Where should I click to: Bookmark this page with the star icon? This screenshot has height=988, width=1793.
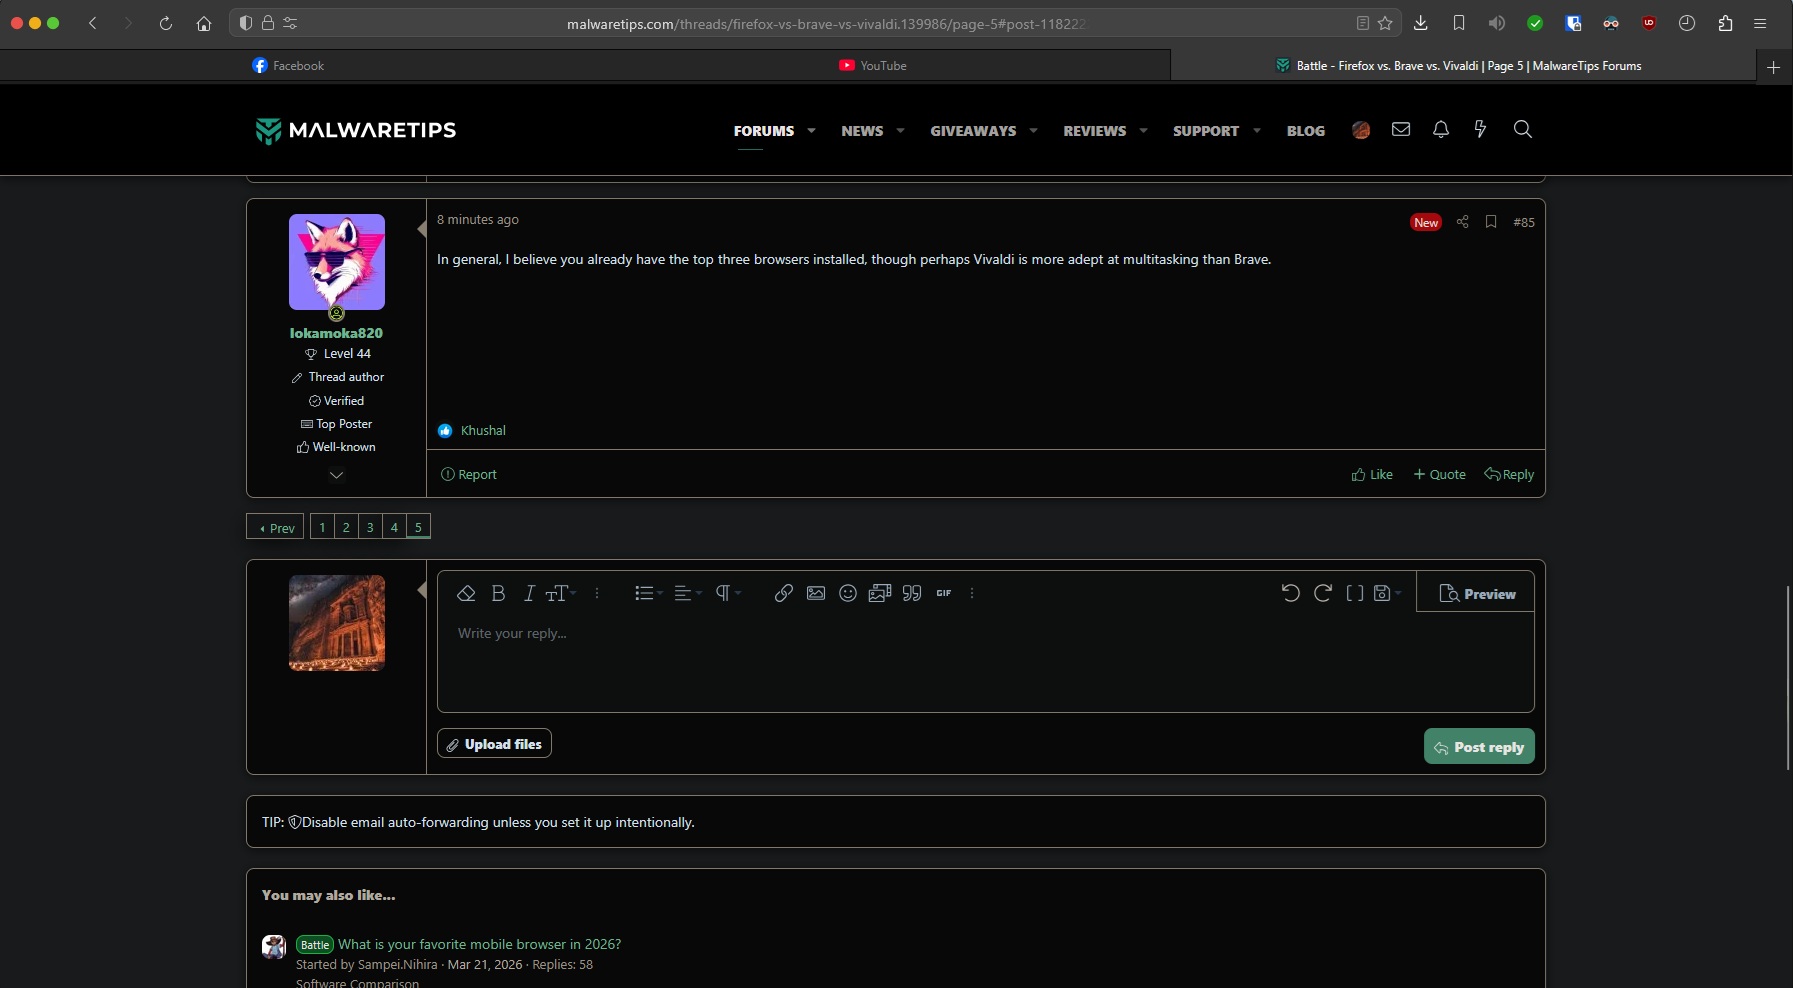[x=1385, y=23]
